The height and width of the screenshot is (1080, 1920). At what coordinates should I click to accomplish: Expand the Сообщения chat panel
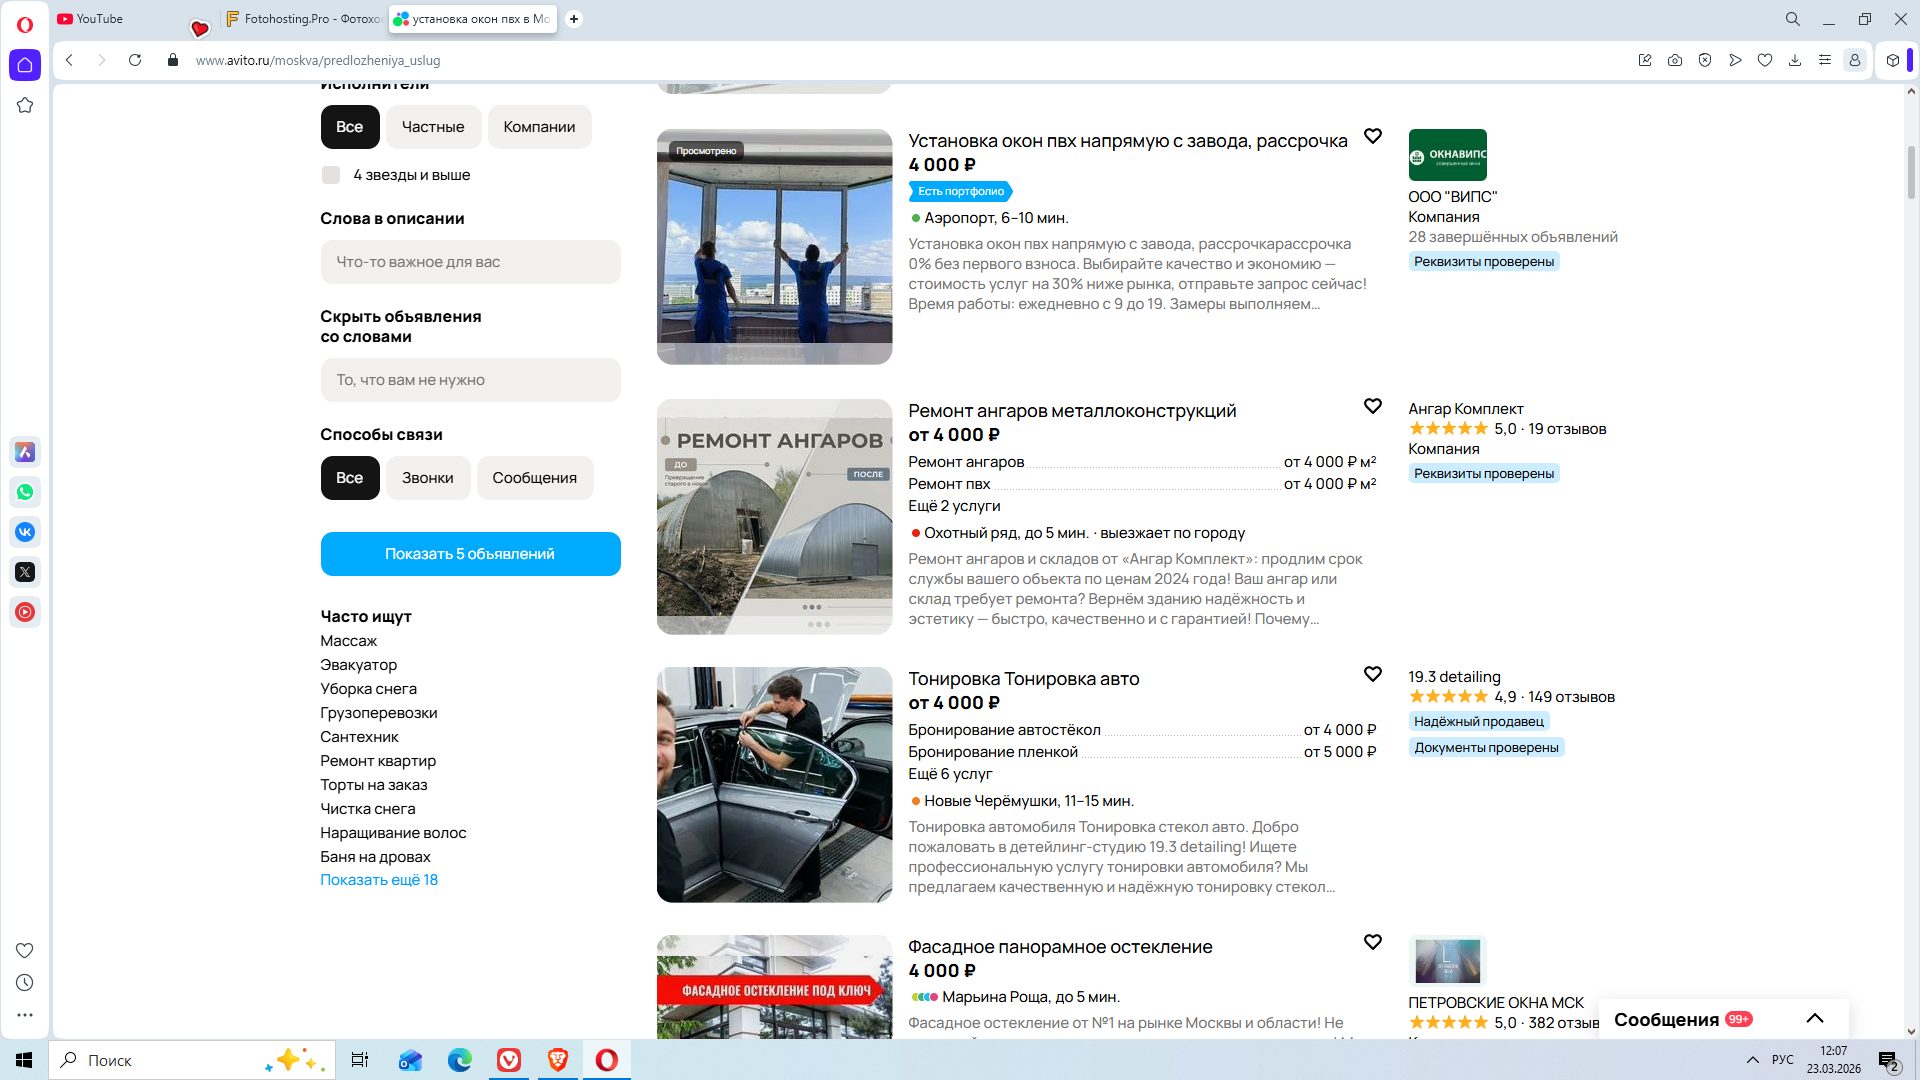(1815, 1019)
